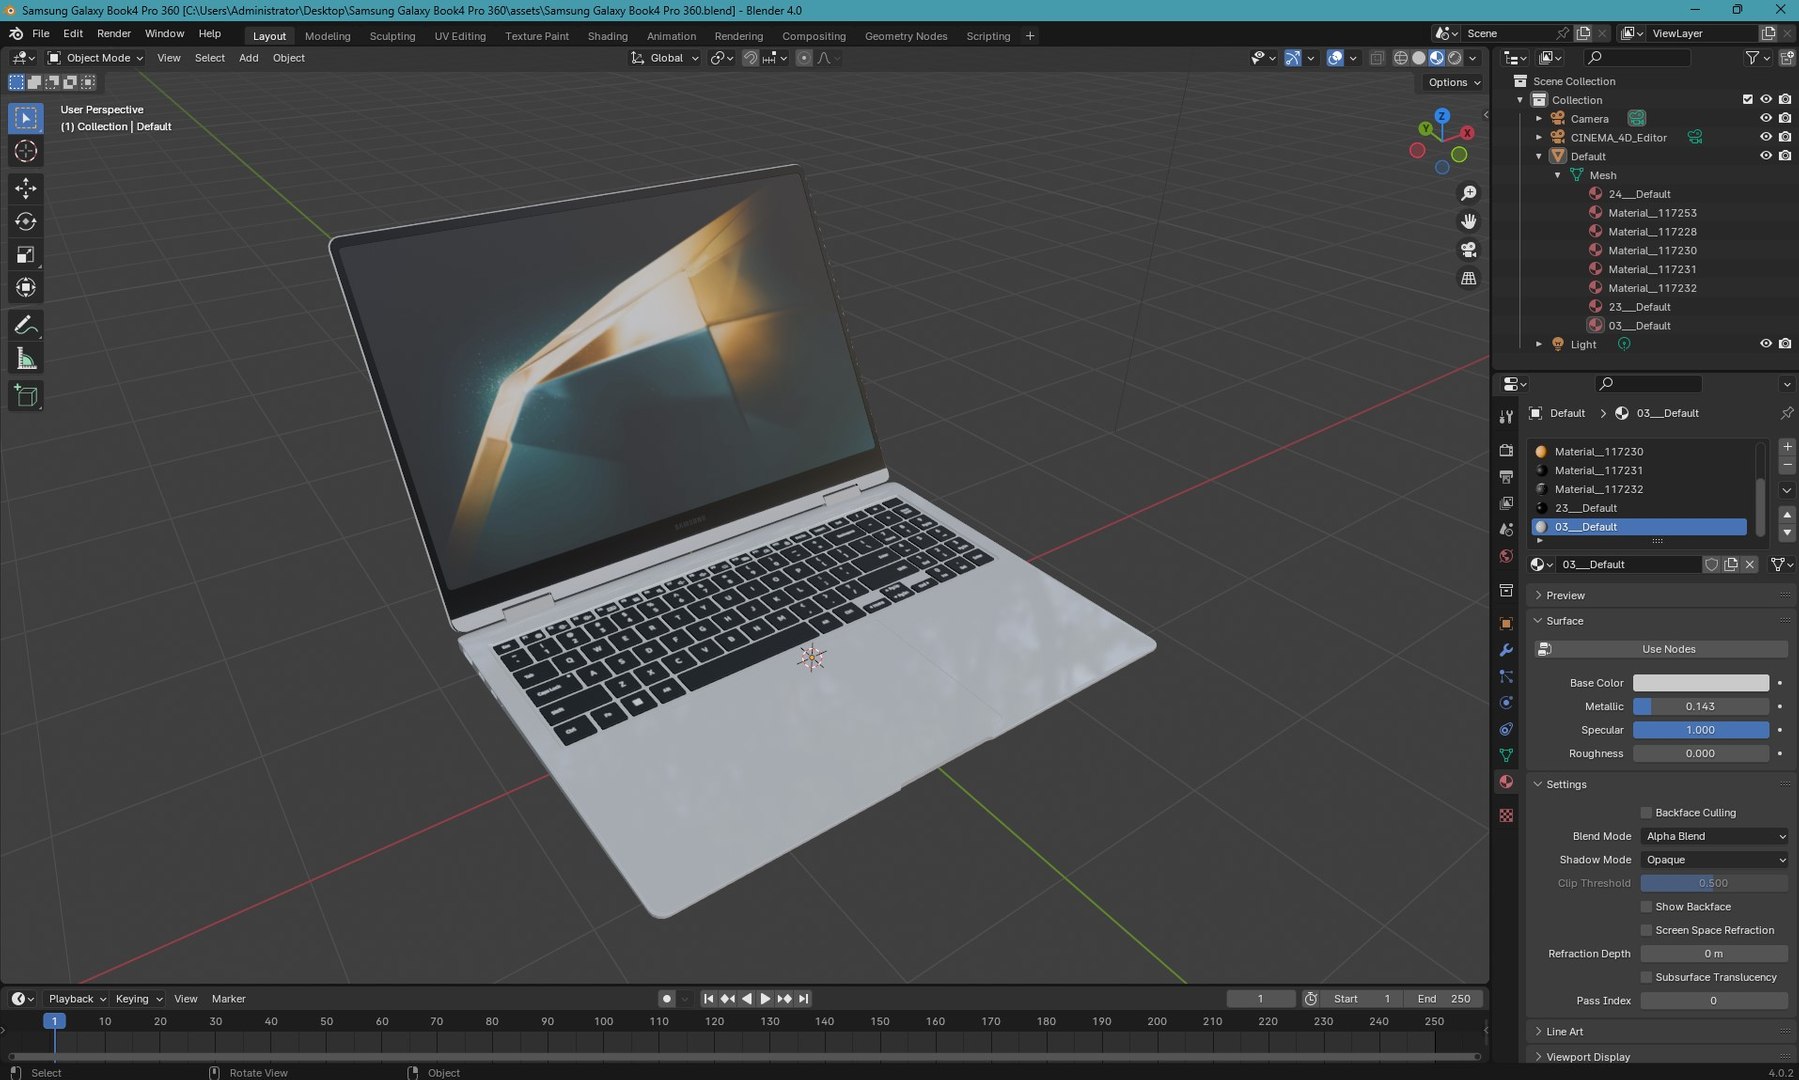Add a material slot with plus button

(1787, 447)
